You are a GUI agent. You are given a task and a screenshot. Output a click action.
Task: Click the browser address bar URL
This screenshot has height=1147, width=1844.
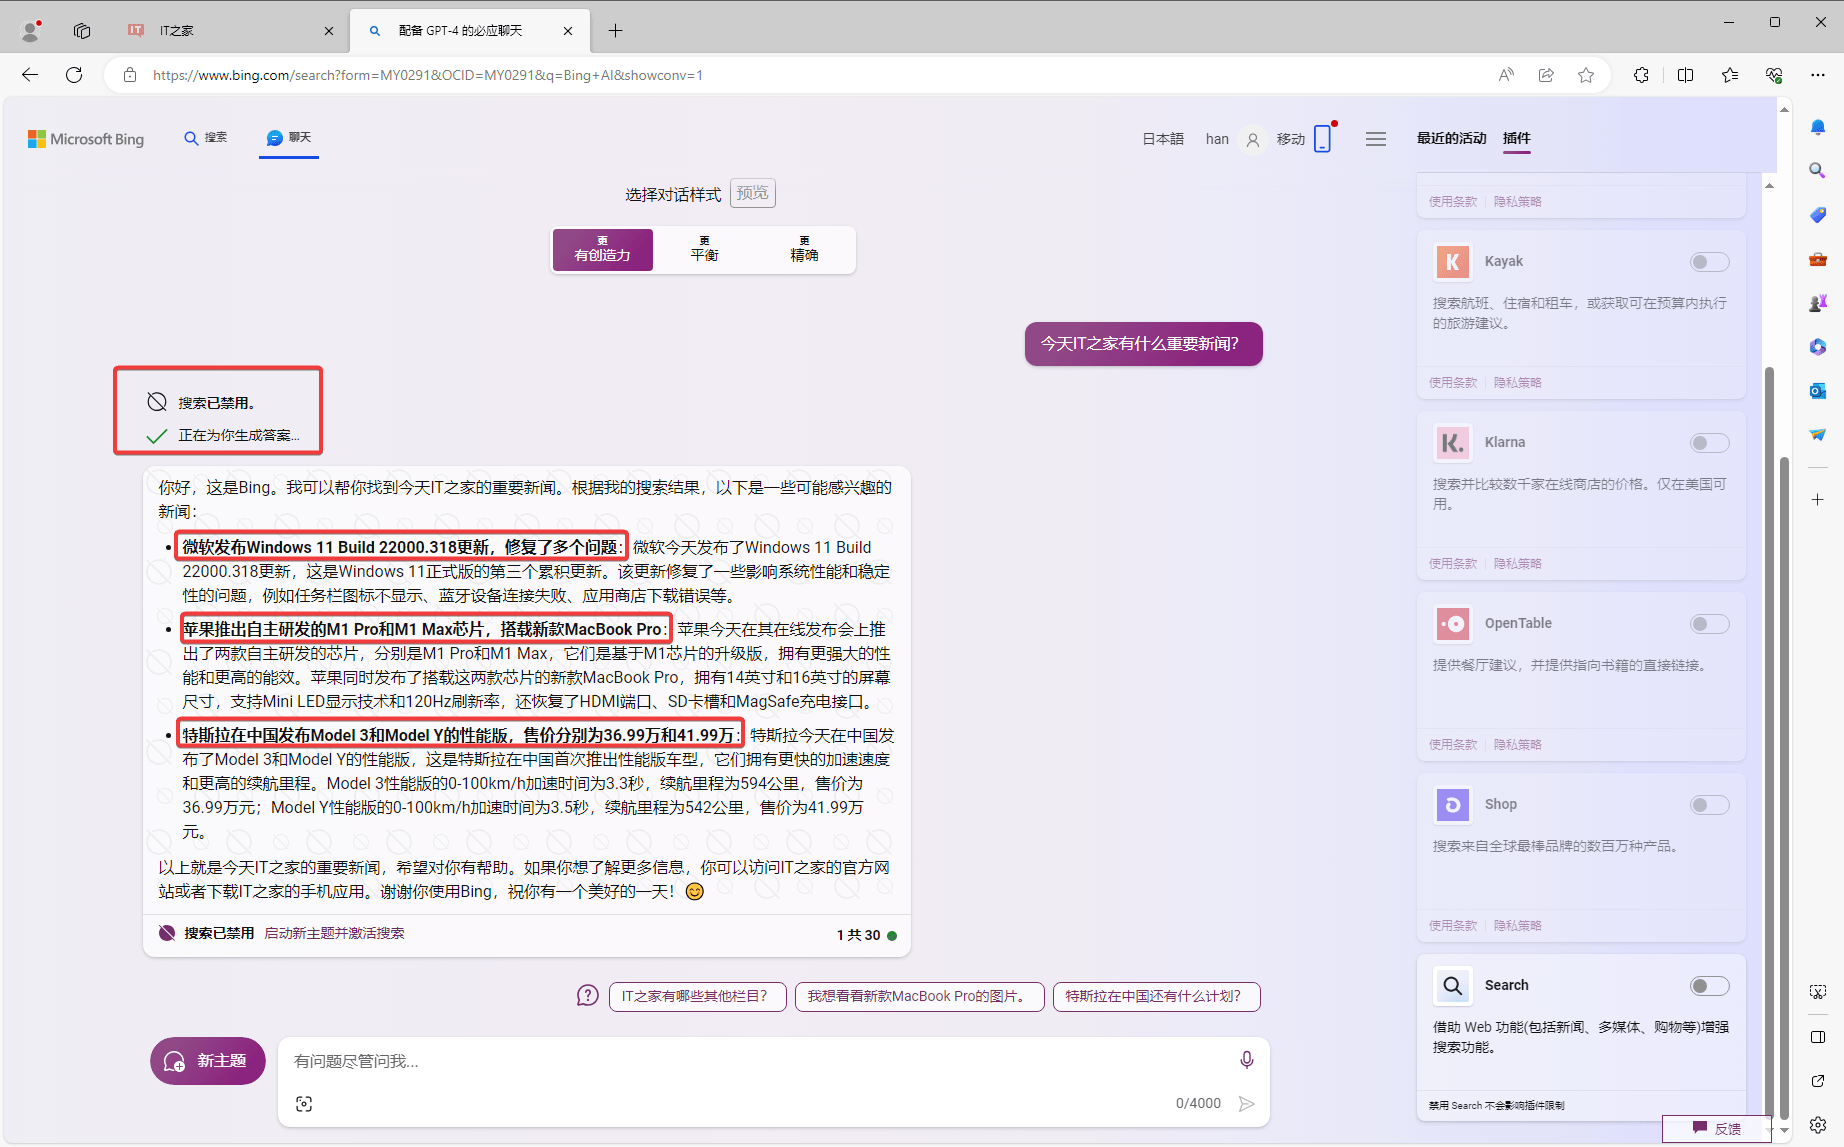click(428, 75)
